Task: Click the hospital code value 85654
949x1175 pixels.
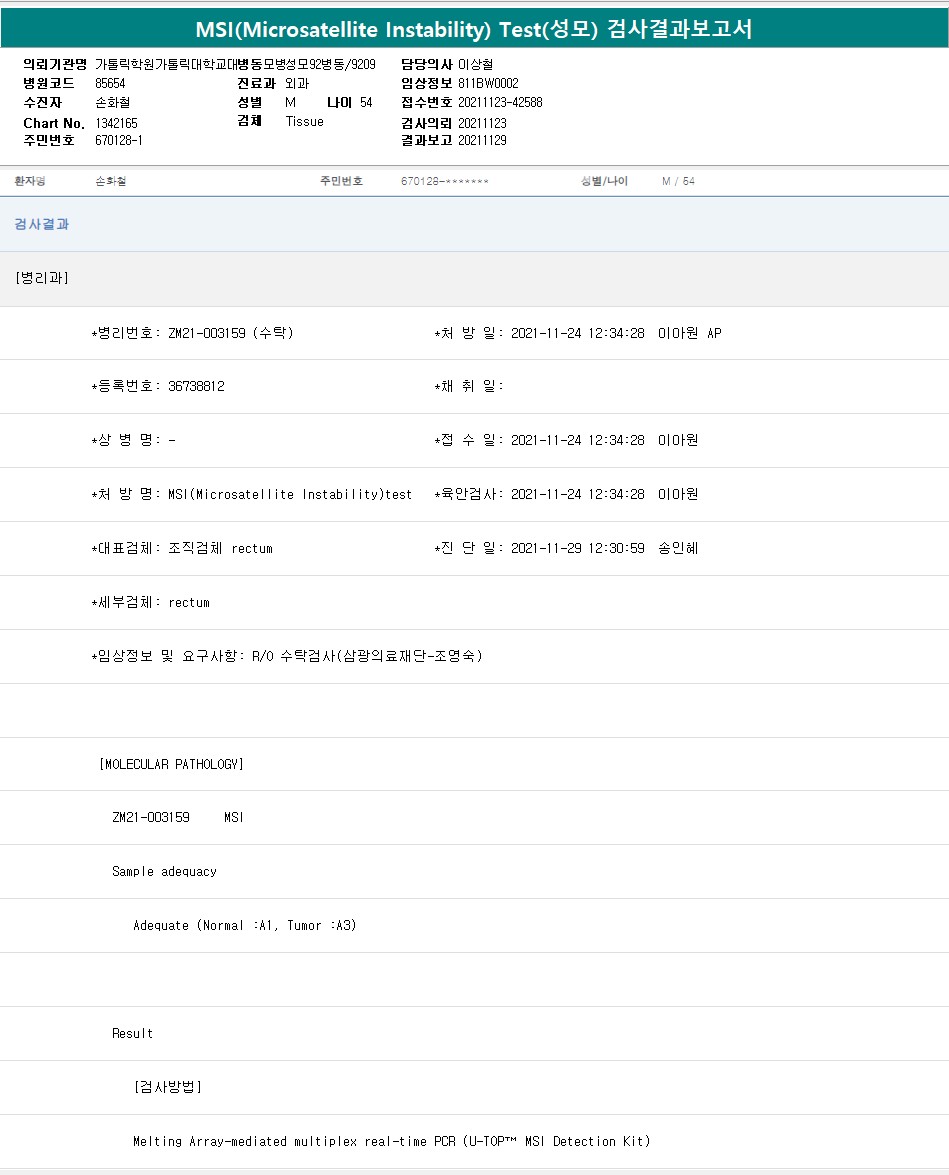Action: point(110,83)
